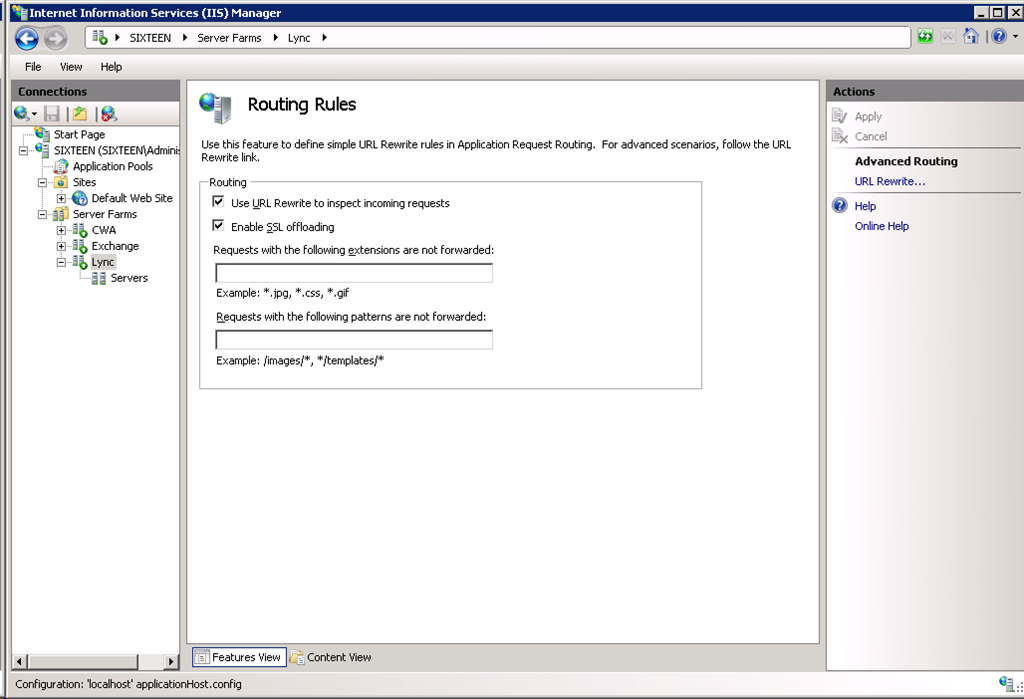Click the Back navigation arrow button
The width and height of the screenshot is (1024, 699).
coord(26,39)
